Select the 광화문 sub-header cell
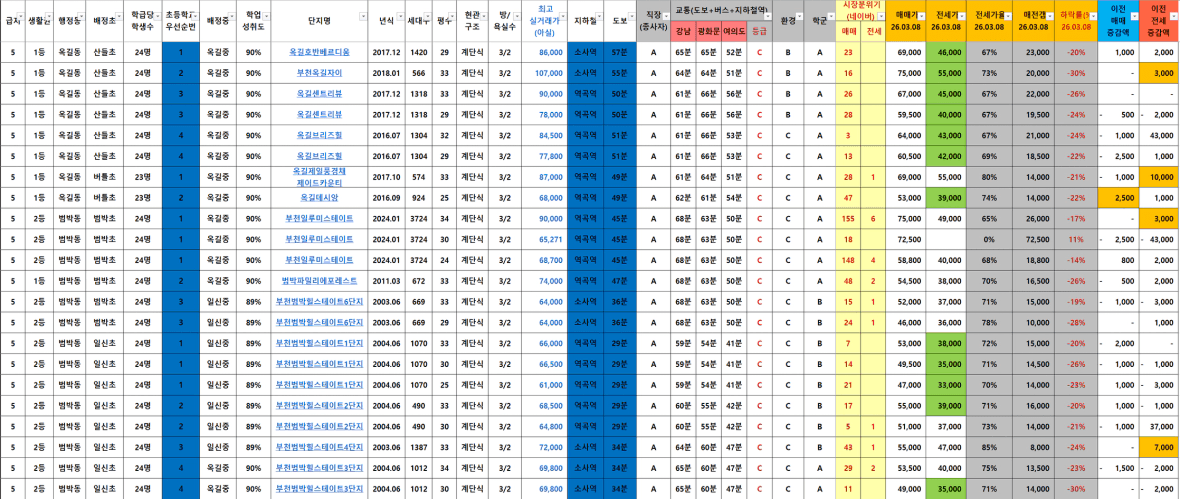This screenshot has width=1180, height=499. [x=709, y=32]
